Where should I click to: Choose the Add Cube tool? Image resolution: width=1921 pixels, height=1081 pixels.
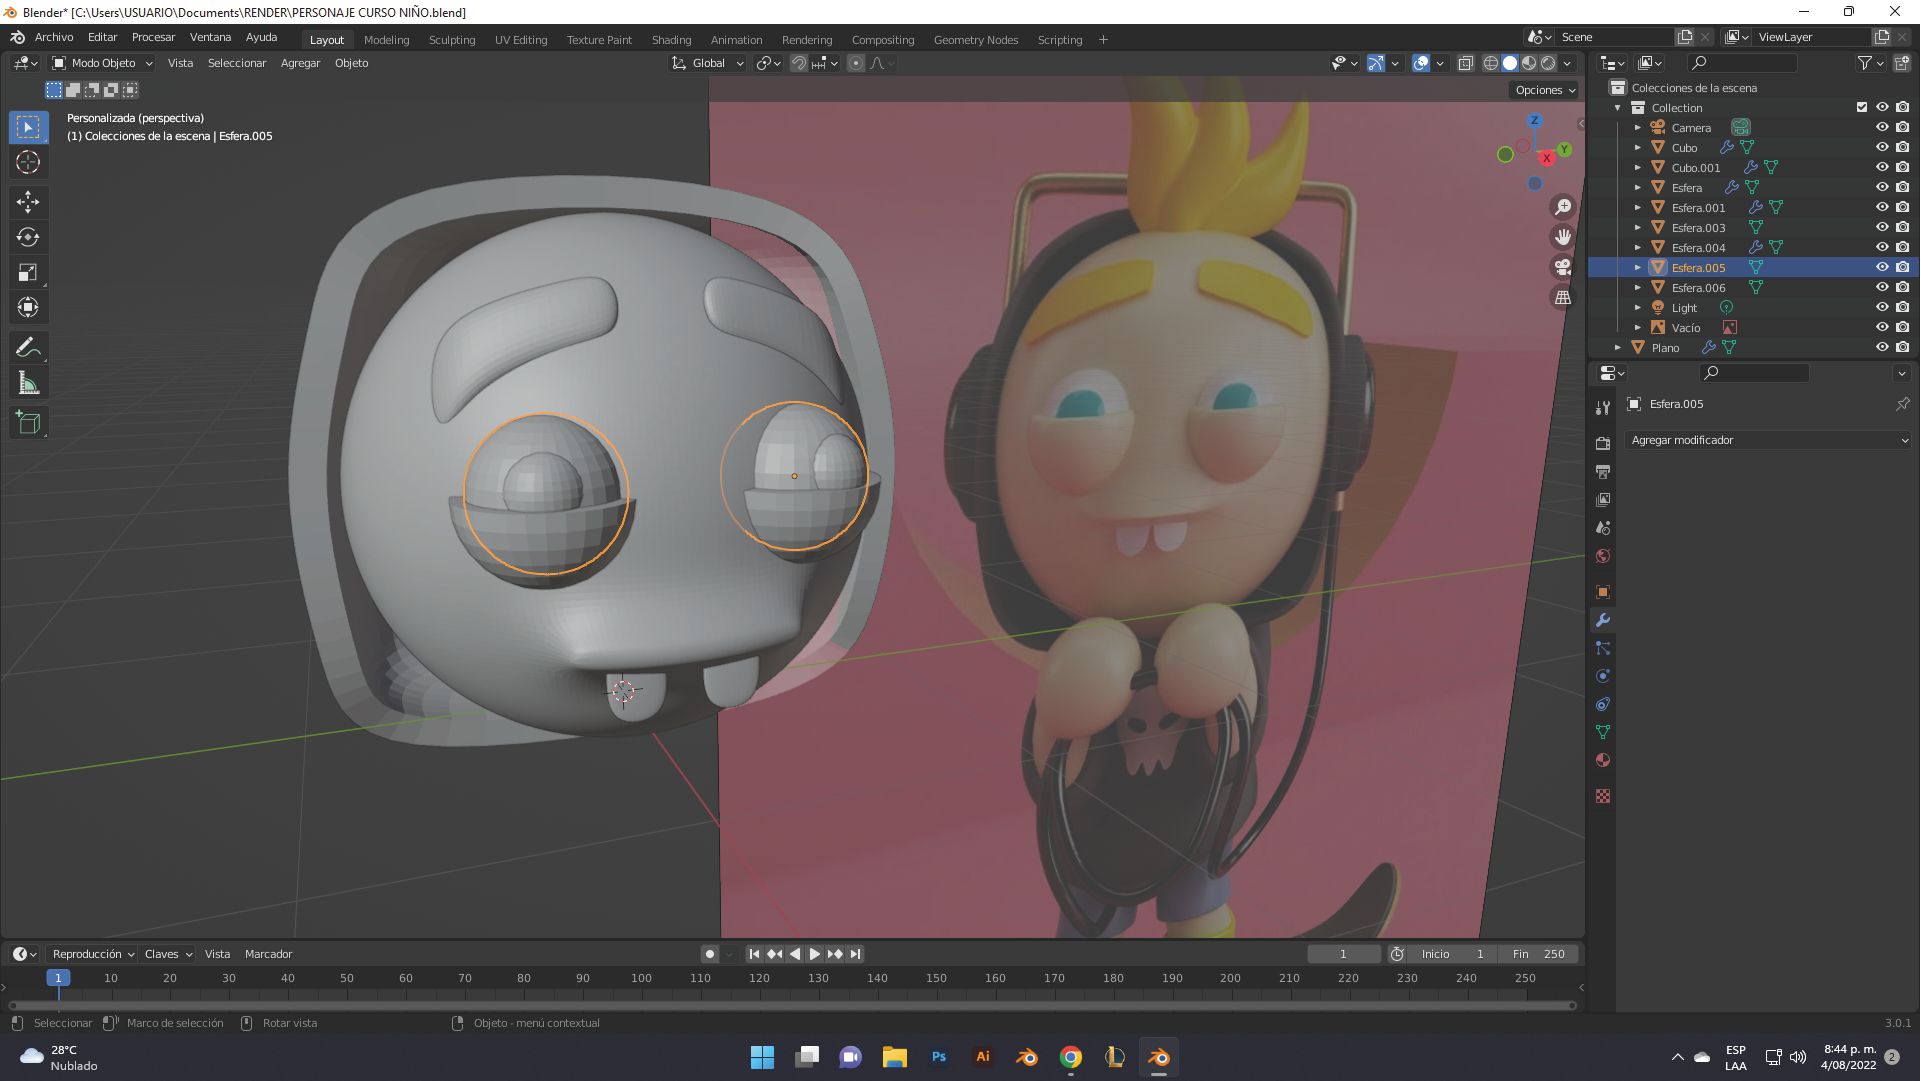click(x=28, y=423)
